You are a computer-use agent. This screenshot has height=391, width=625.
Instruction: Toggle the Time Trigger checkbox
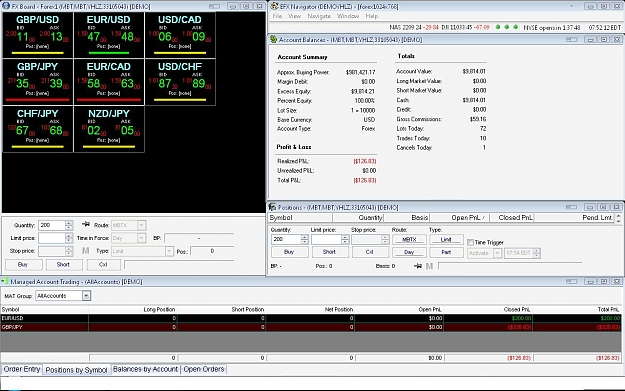470,242
